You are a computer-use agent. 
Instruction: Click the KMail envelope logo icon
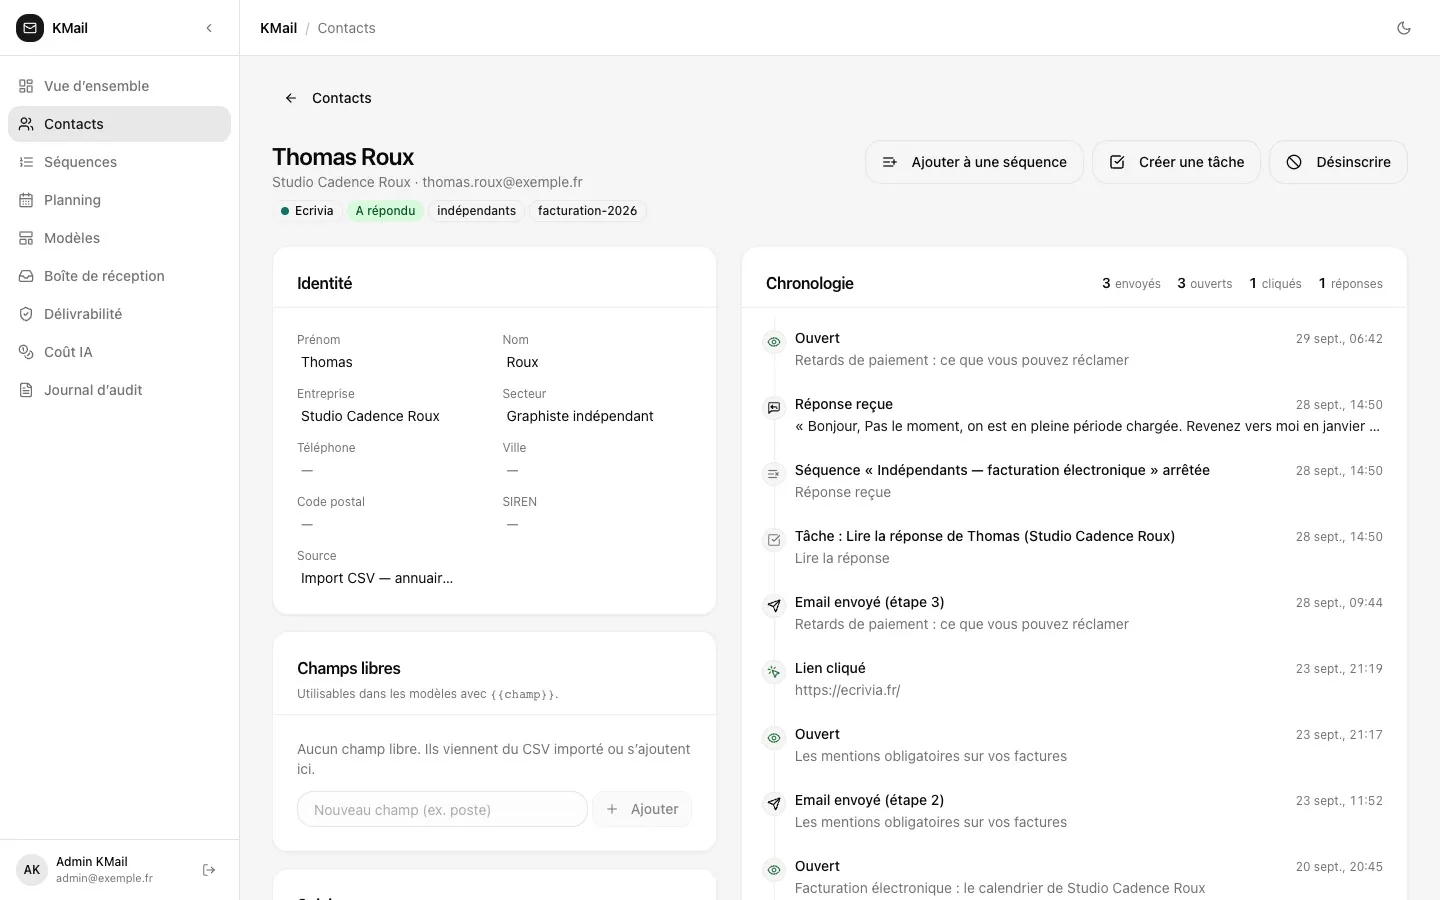[30, 28]
